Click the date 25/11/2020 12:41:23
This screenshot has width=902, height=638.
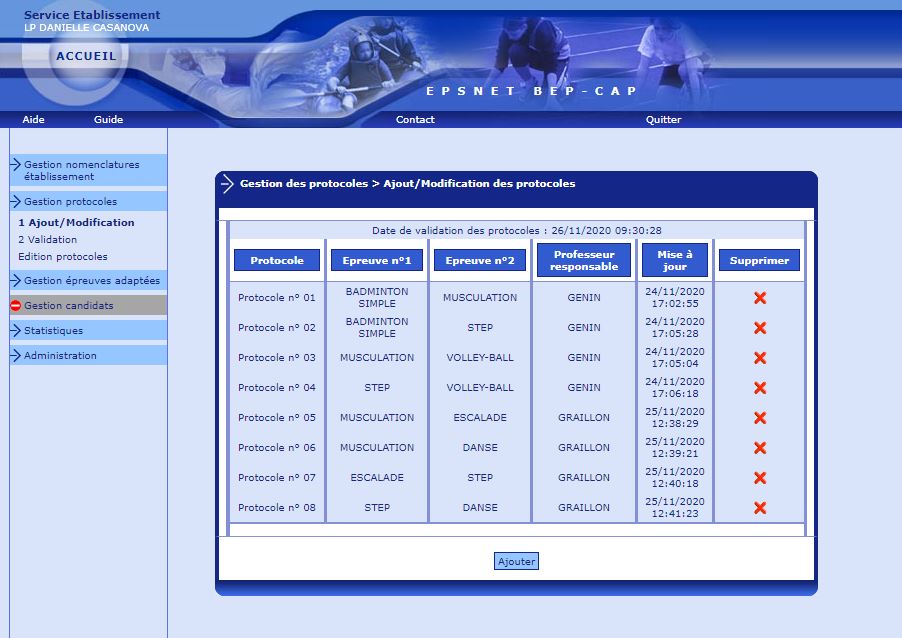[675, 507]
